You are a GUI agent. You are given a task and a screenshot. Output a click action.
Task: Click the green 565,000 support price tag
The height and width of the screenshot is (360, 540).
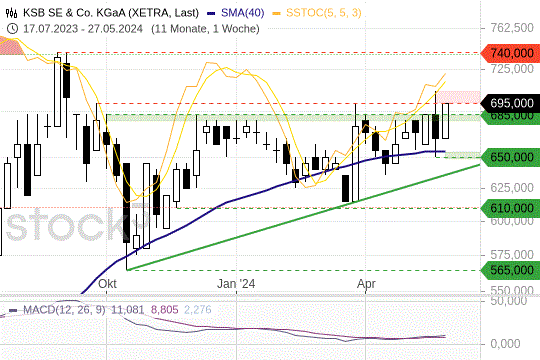(510, 270)
